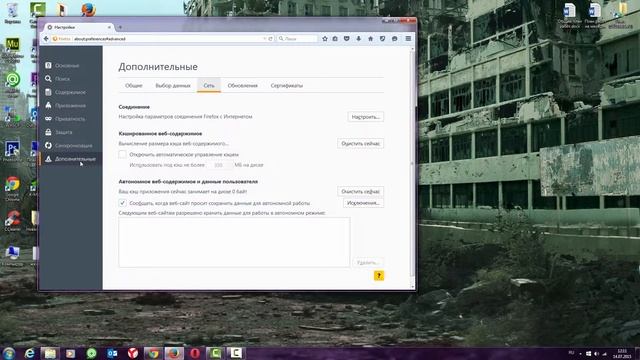Clear cached web content with Очистить сейчас

click(360, 144)
